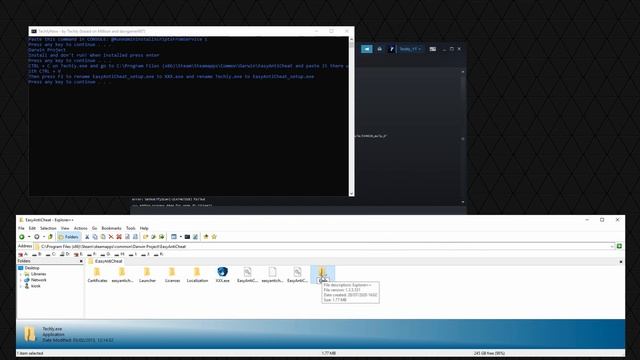Open the Go menu
The image size is (640, 360).
94,228
